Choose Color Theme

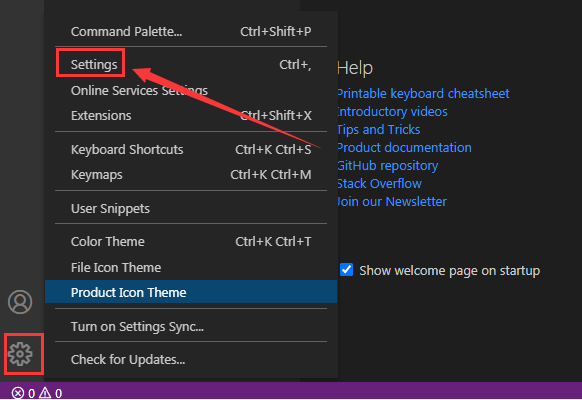191,242
